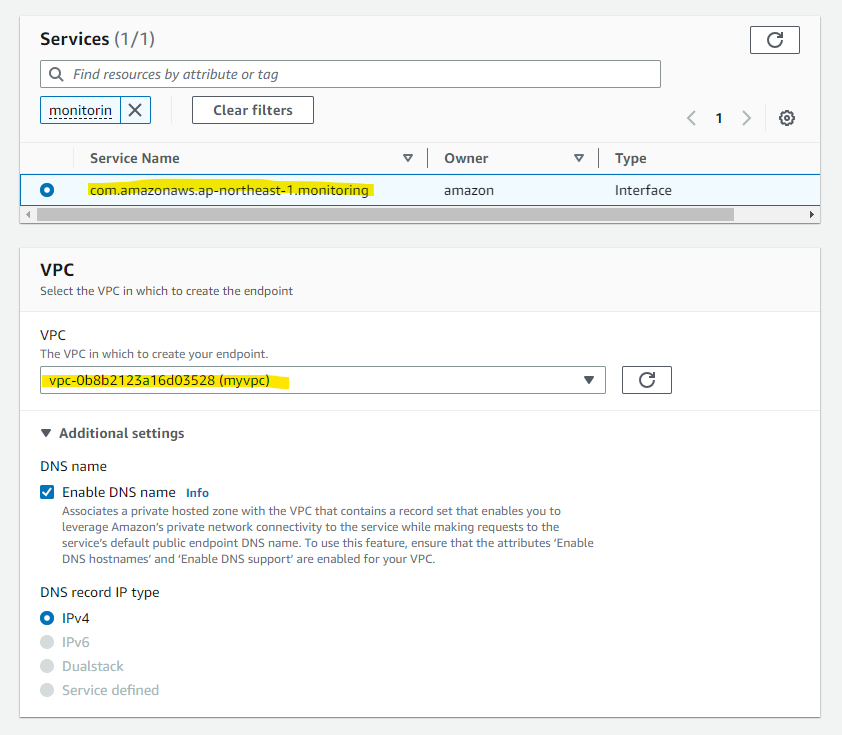The height and width of the screenshot is (735, 842).
Task: Click horizontal scrollbar in services table
Action: point(385,215)
